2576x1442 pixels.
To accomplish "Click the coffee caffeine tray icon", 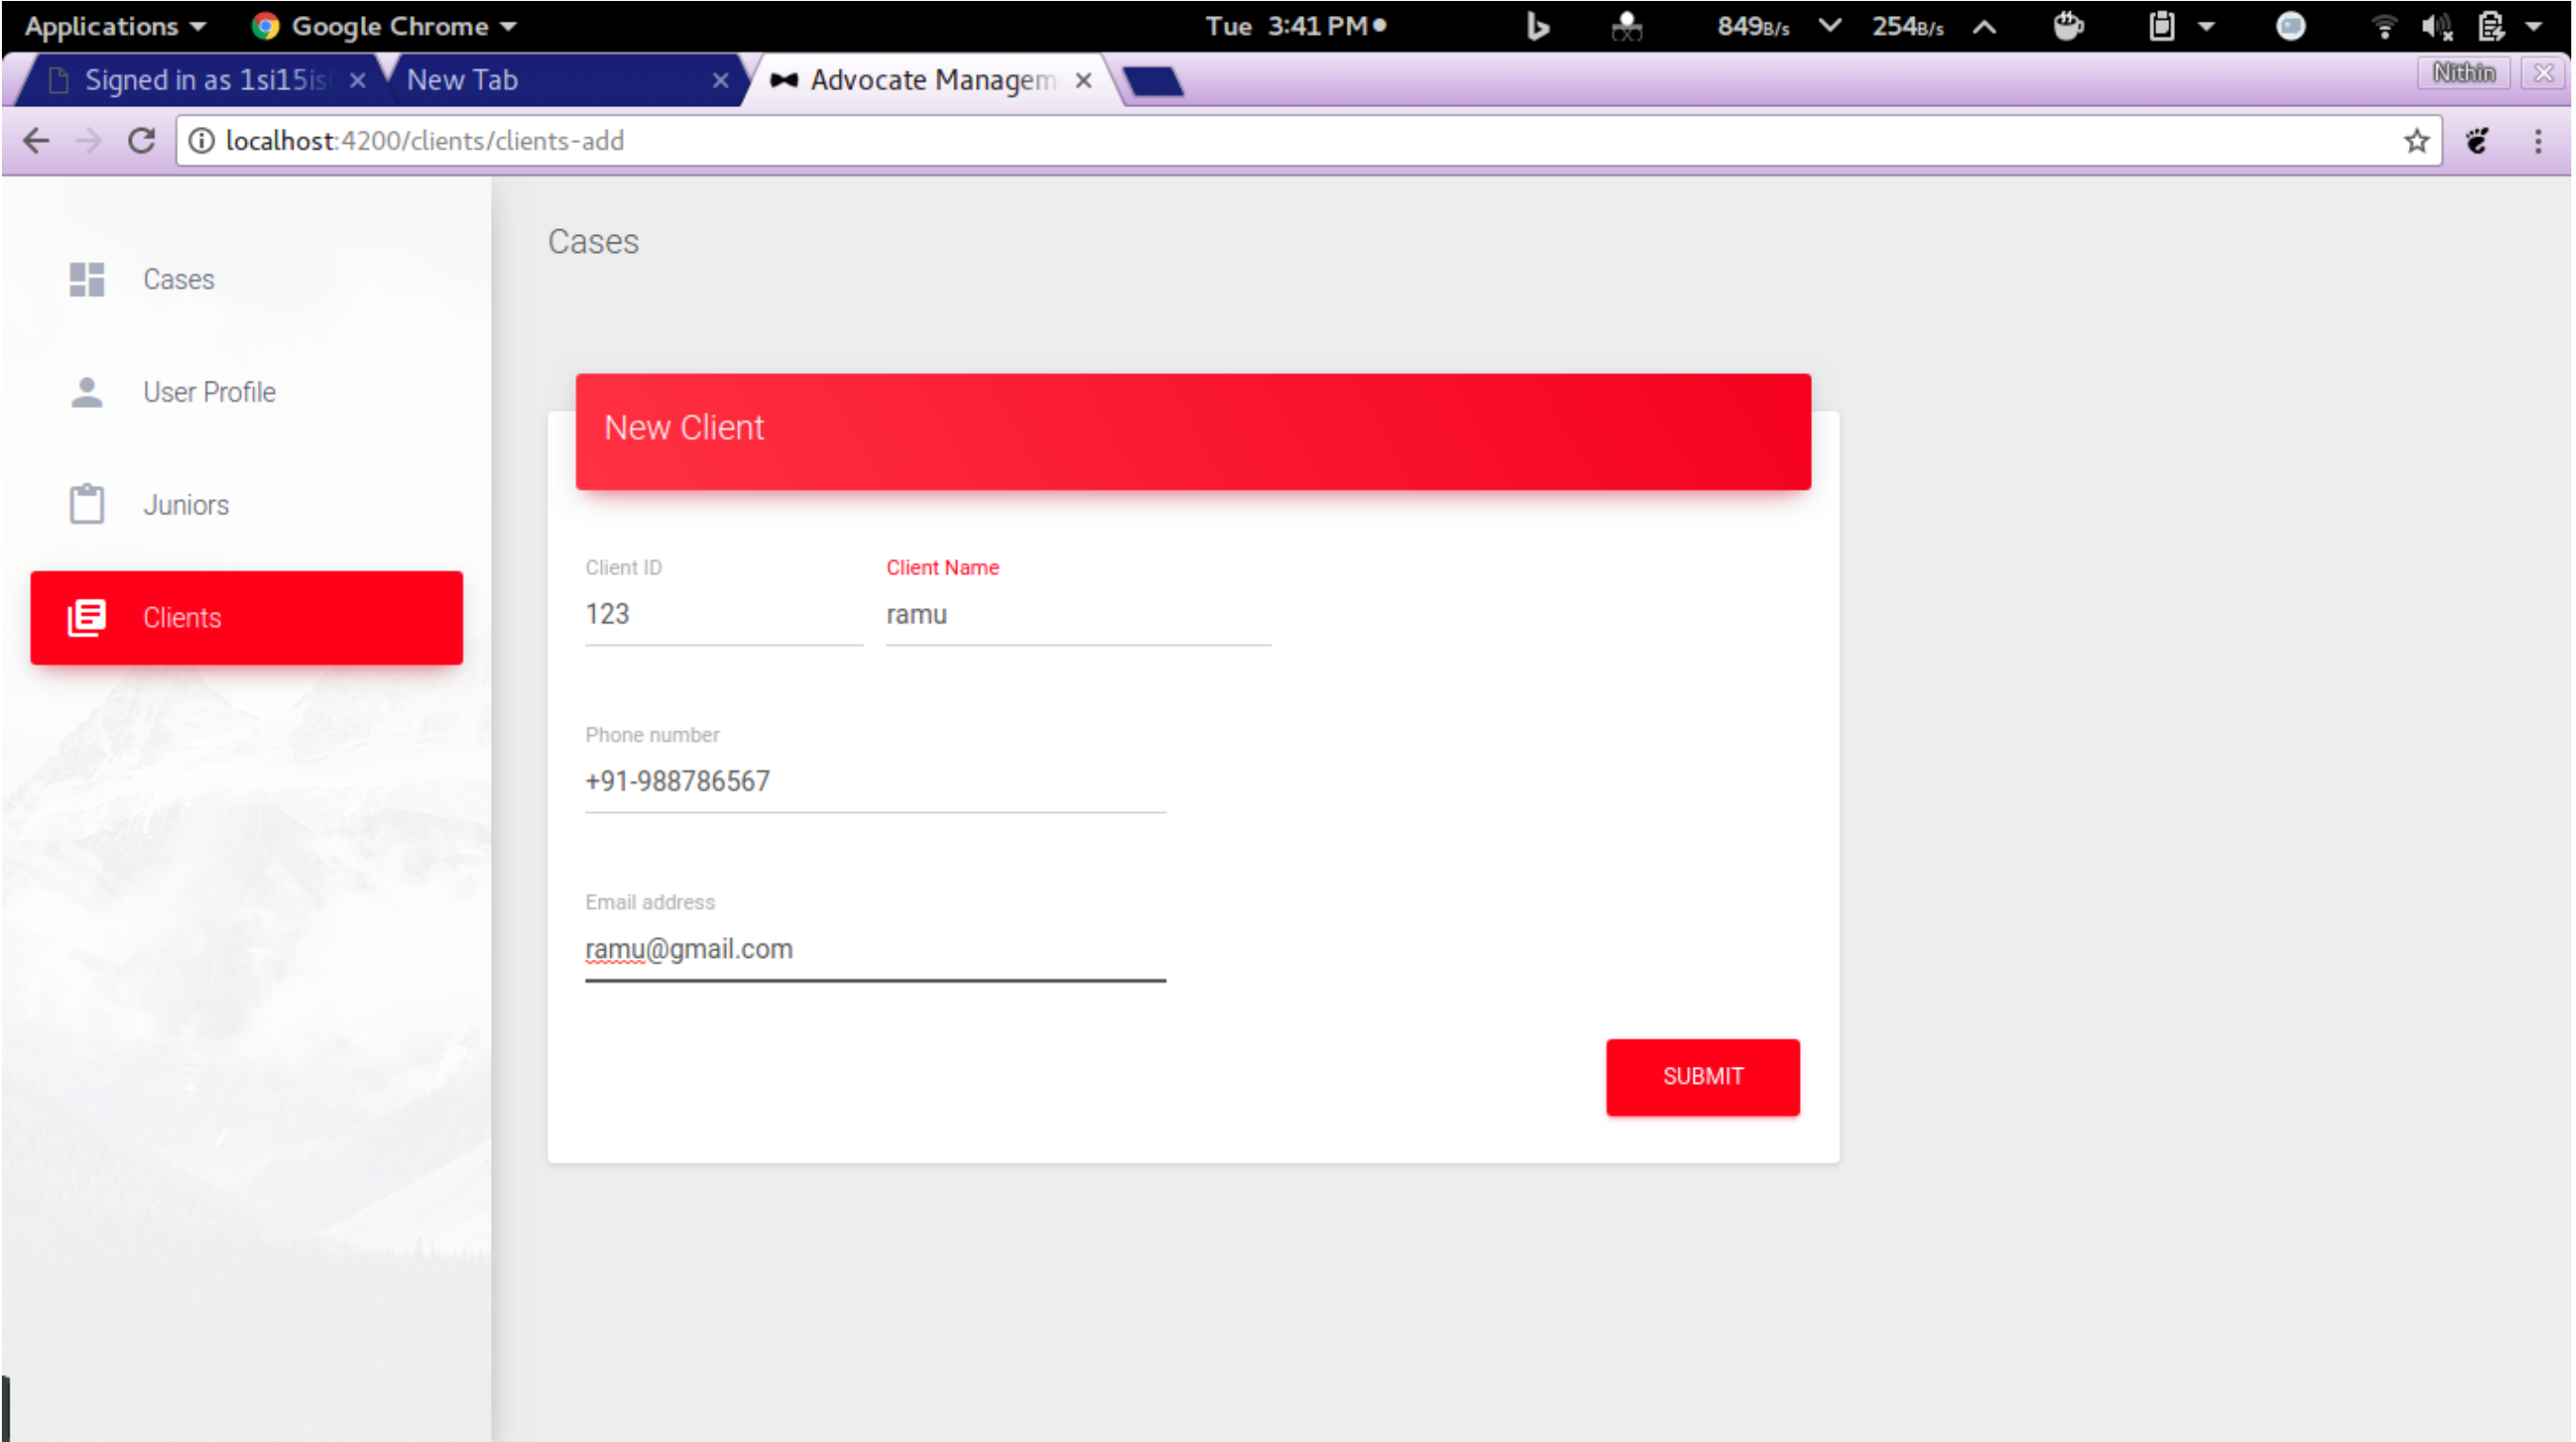I will point(2069,26).
